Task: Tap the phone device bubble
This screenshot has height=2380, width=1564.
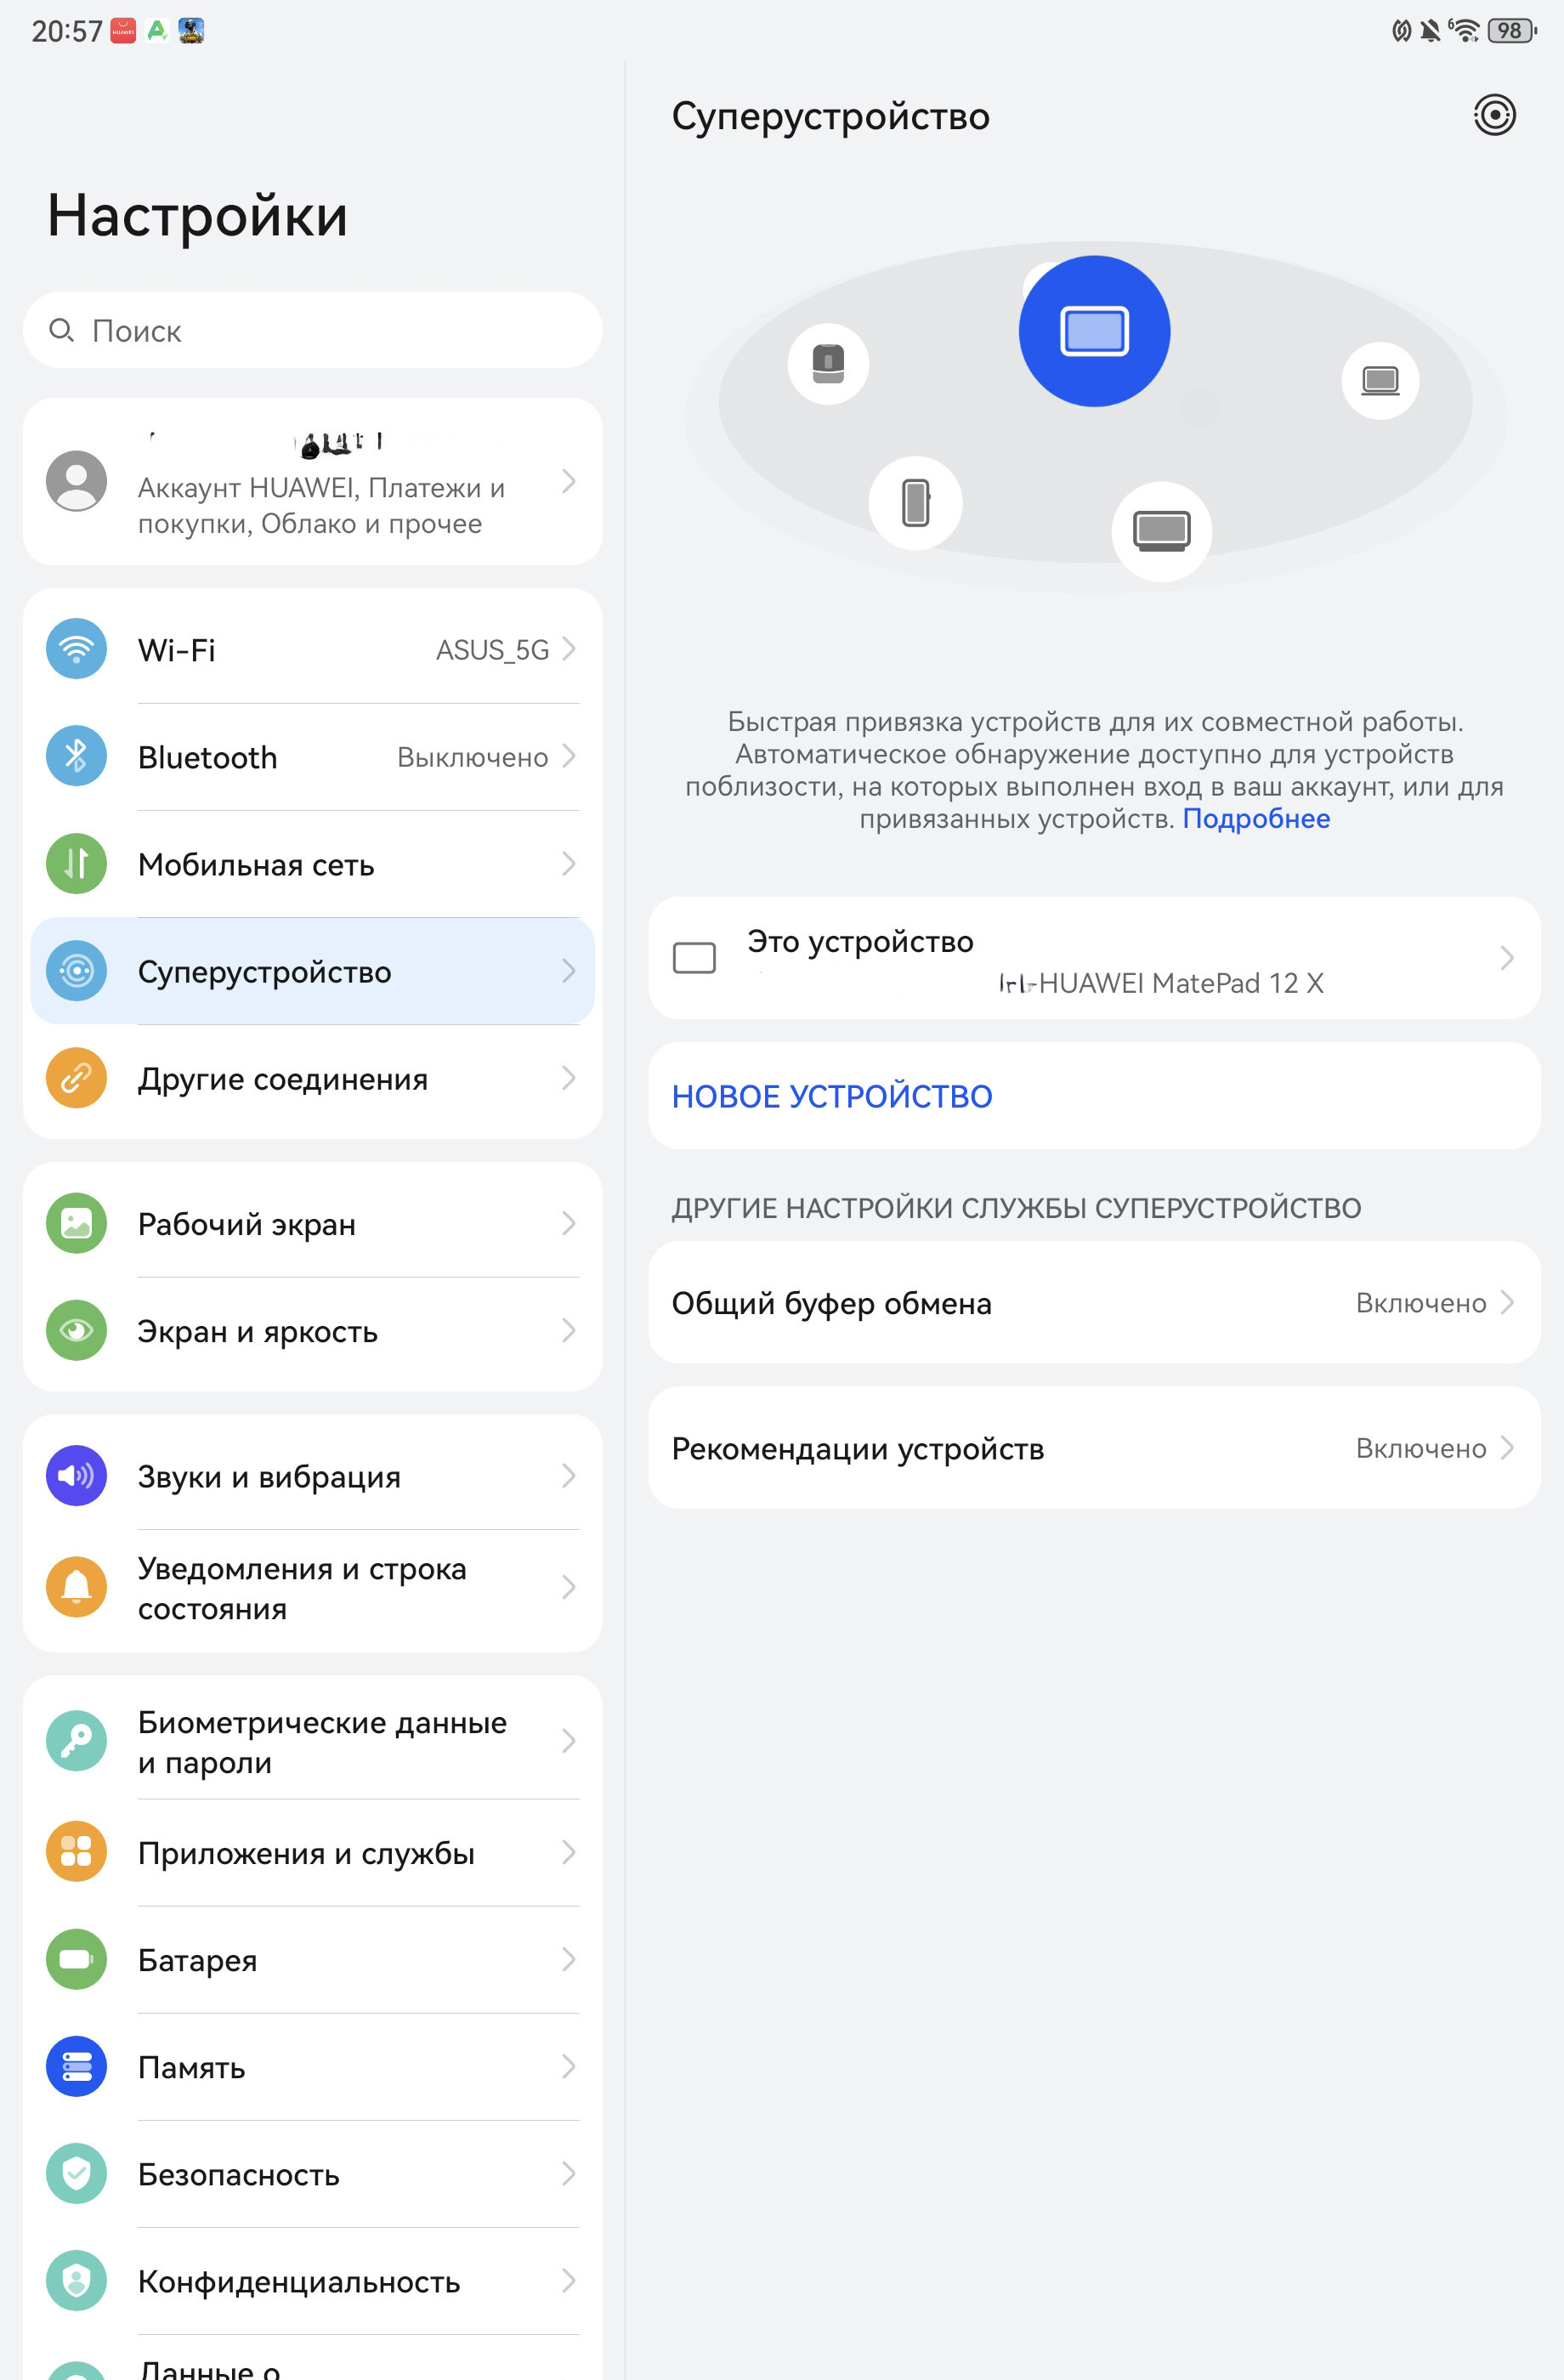Action: (x=916, y=503)
